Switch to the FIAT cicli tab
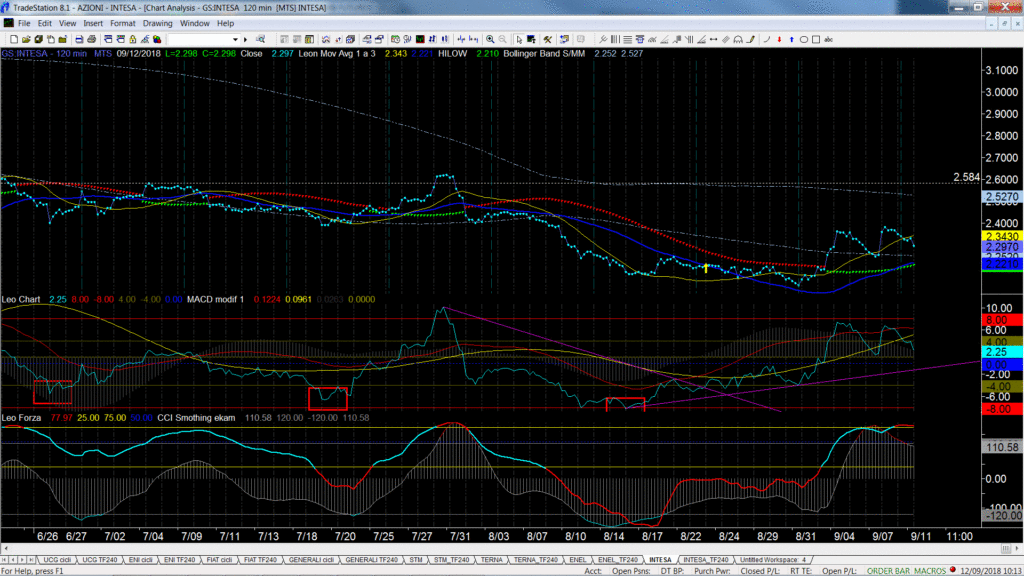Image resolution: width=1024 pixels, height=576 pixels. (x=219, y=560)
